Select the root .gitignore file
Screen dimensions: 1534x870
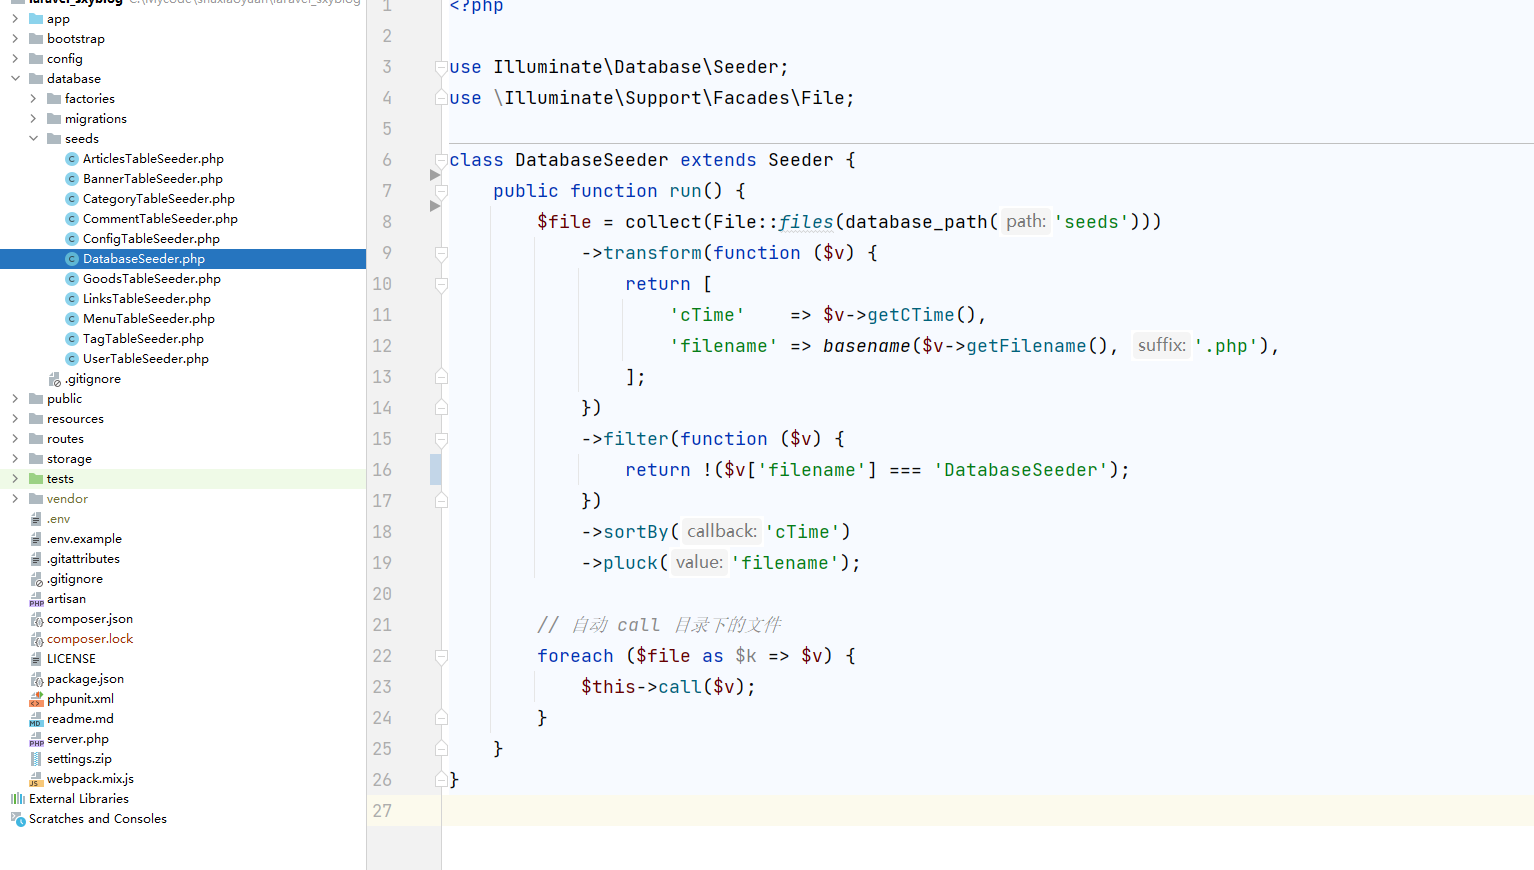click(183, 579)
